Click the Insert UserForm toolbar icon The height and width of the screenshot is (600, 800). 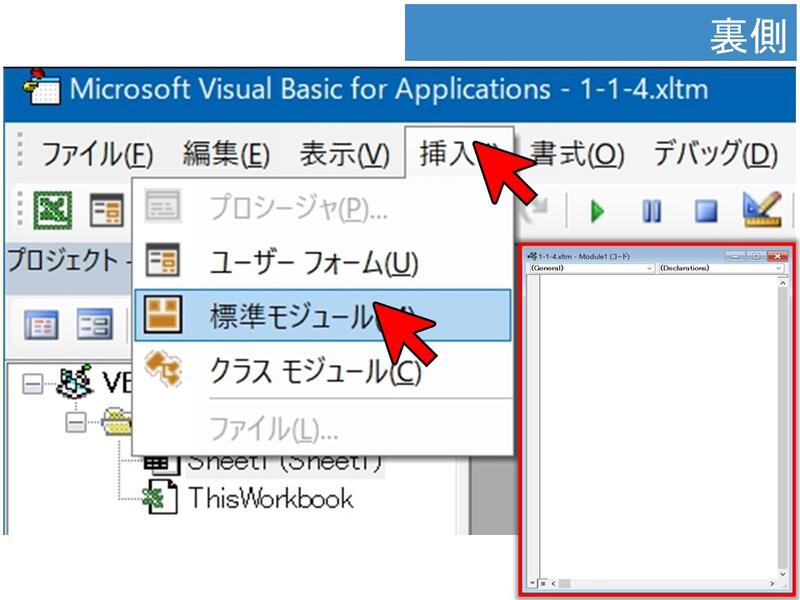coord(107,210)
